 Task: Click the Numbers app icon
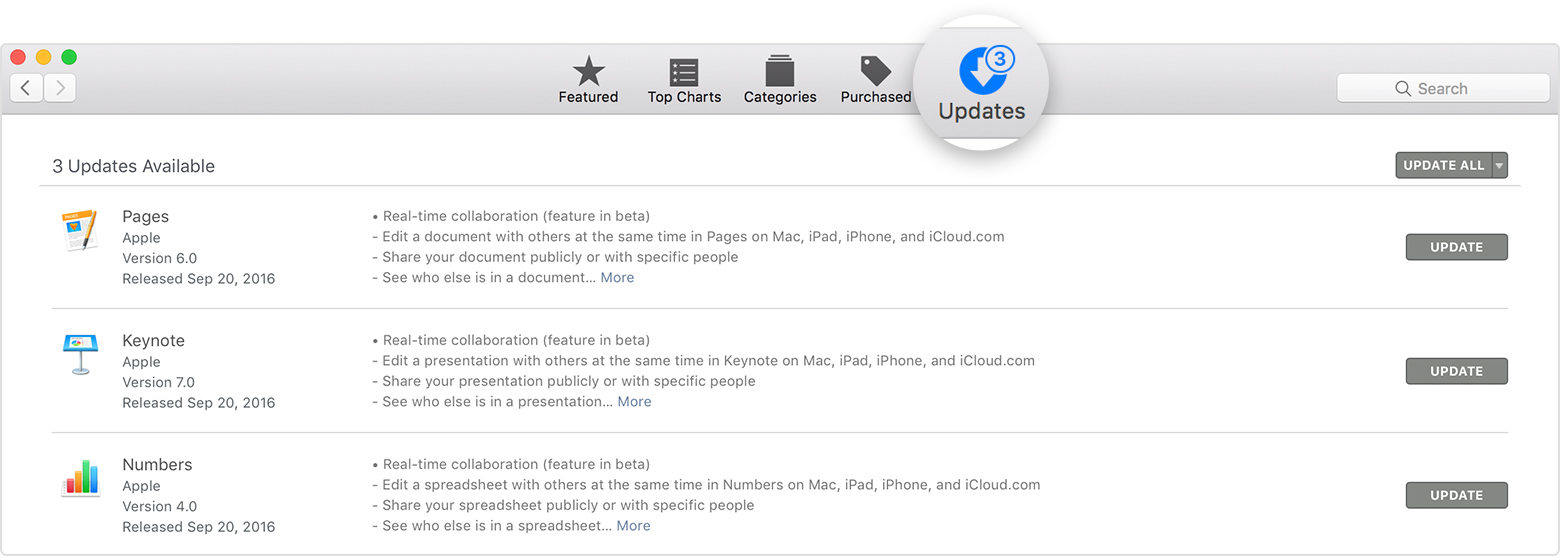click(x=79, y=478)
